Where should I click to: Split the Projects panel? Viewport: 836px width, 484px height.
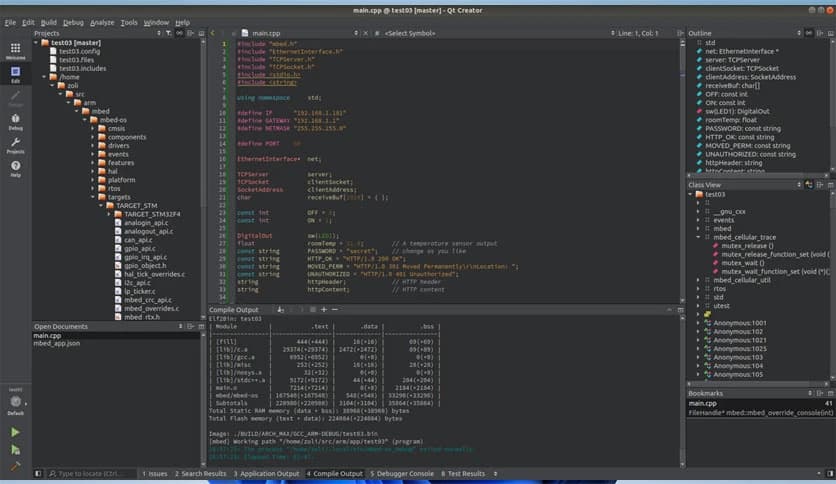pyautogui.click(x=190, y=33)
